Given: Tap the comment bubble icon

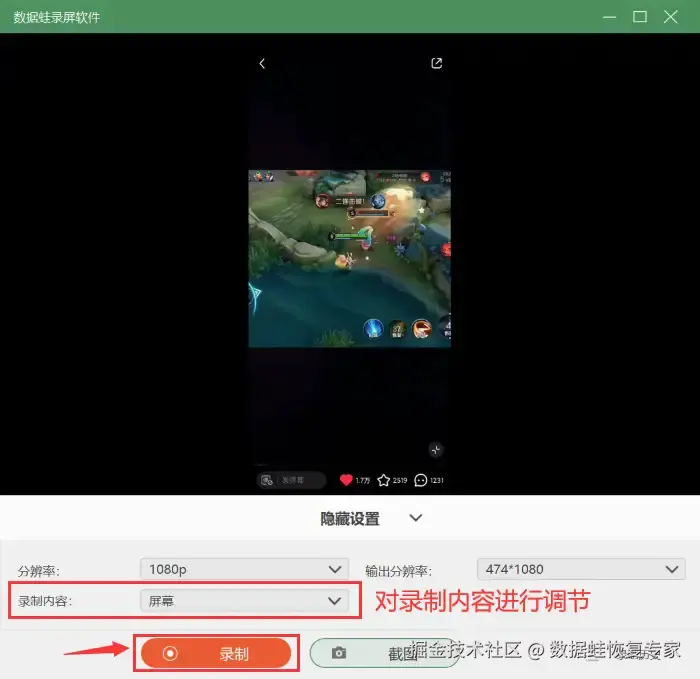Looking at the screenshot, I should pyautogui.click(x=421, y=480).
